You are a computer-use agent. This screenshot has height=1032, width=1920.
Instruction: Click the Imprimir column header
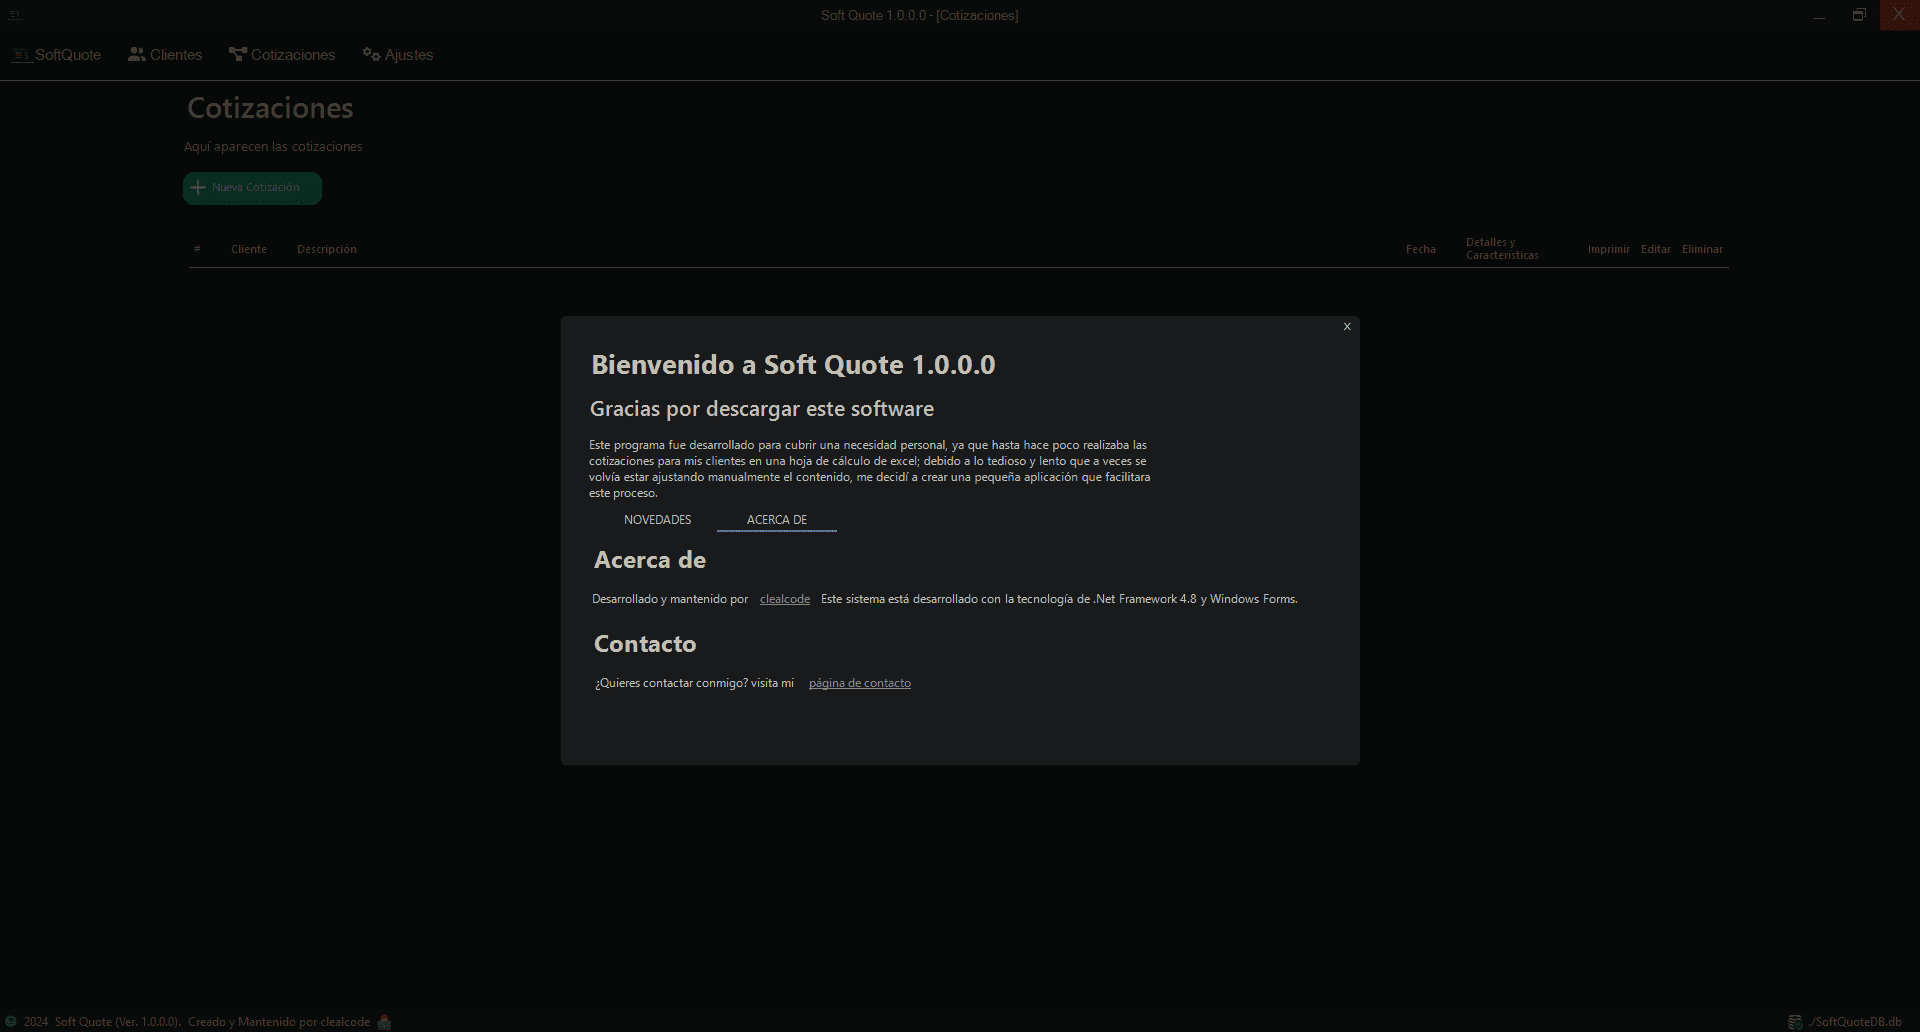[x=1609, y=249]
